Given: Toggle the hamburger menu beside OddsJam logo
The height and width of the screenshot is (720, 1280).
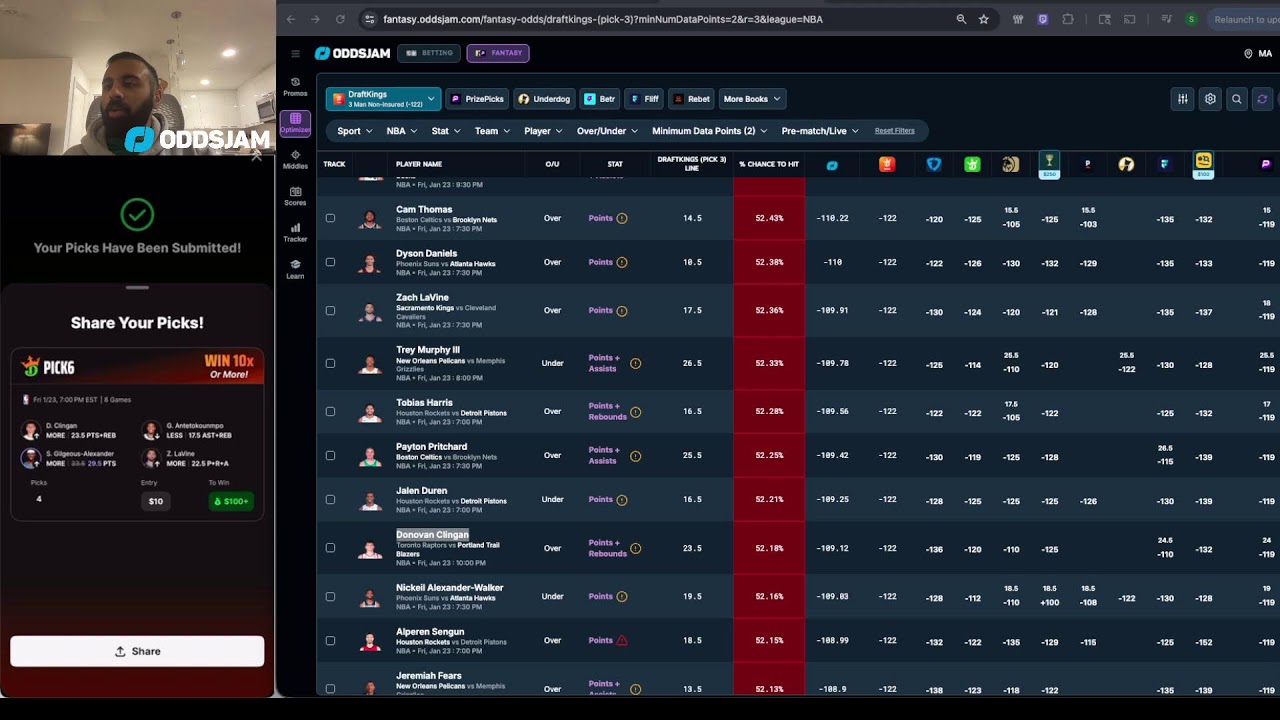Looking at the screenshot, I should (295, 53).
